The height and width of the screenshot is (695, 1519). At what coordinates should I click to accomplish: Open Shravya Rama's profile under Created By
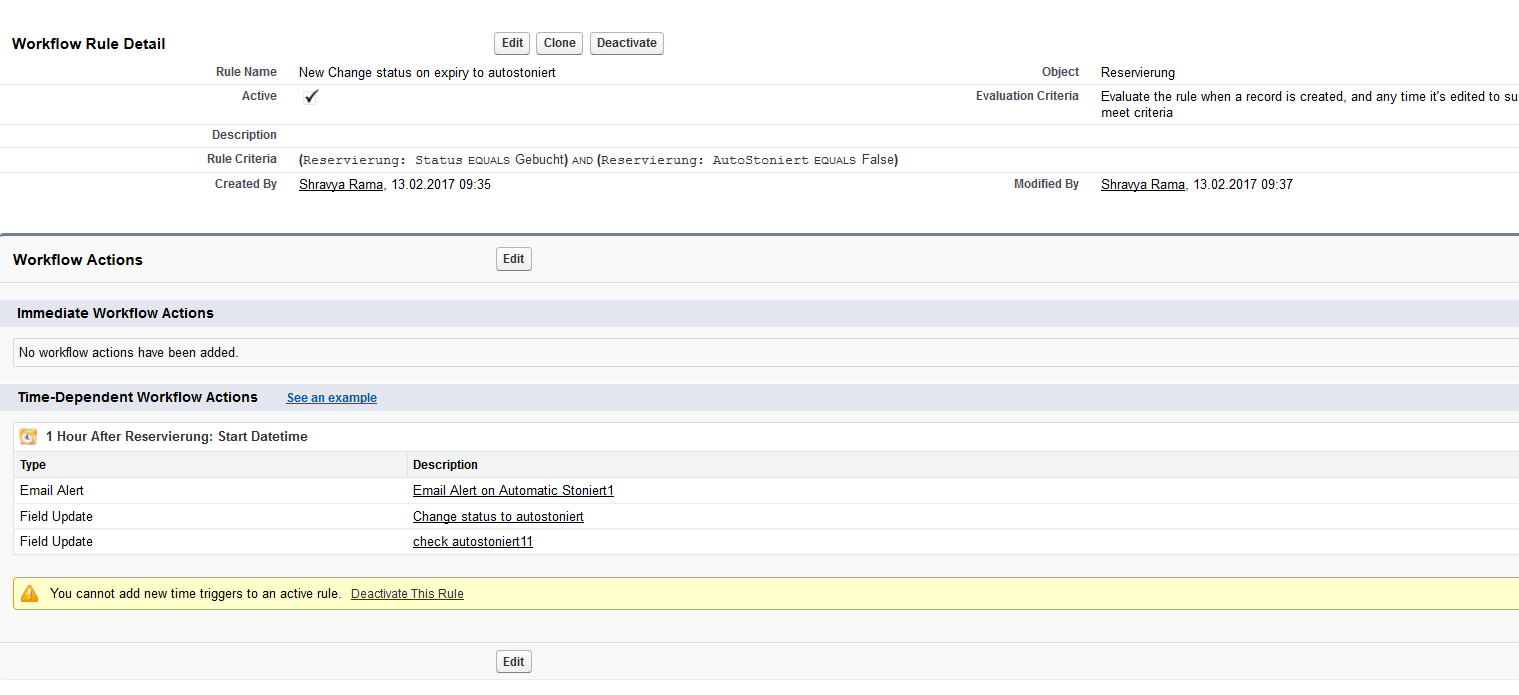click(341, 185)
